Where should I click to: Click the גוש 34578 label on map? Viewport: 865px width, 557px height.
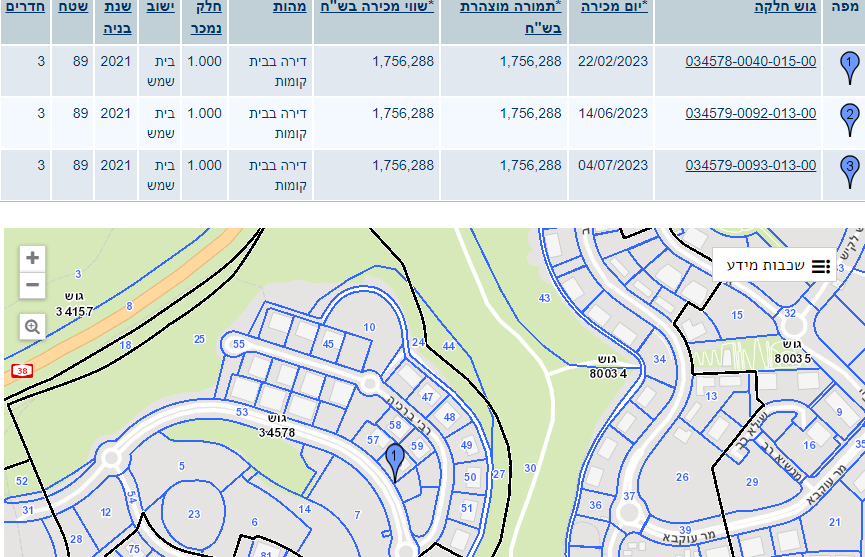[x=277, y=426]
